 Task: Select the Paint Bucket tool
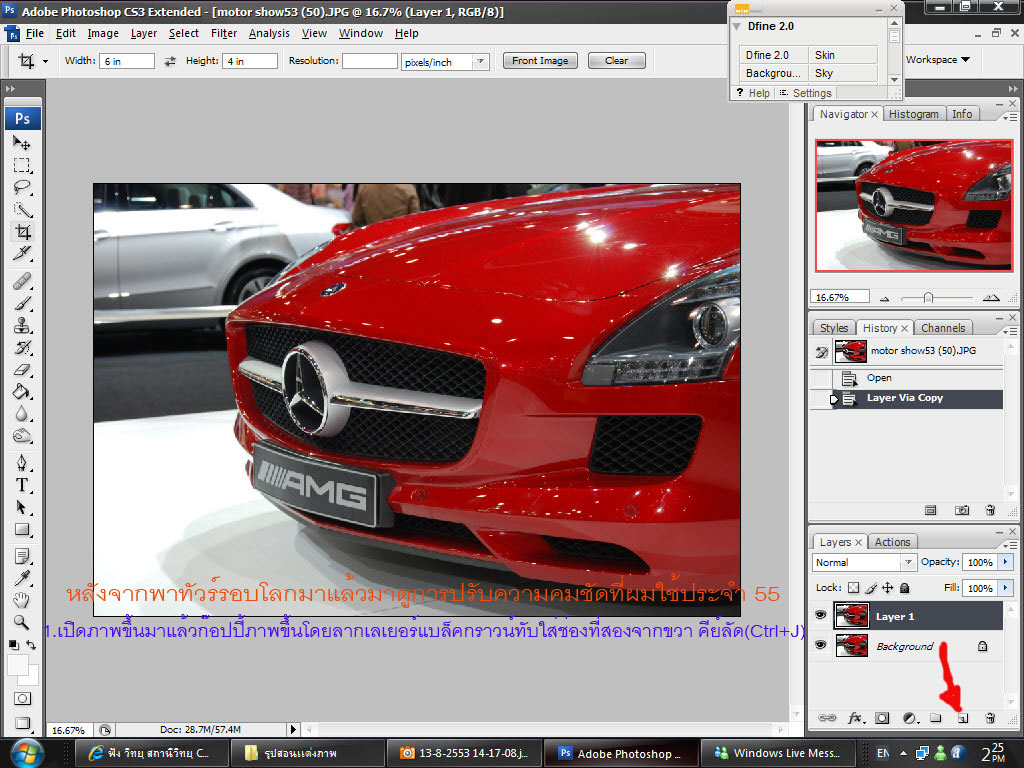pyautogui.click(x=22, y=392)
